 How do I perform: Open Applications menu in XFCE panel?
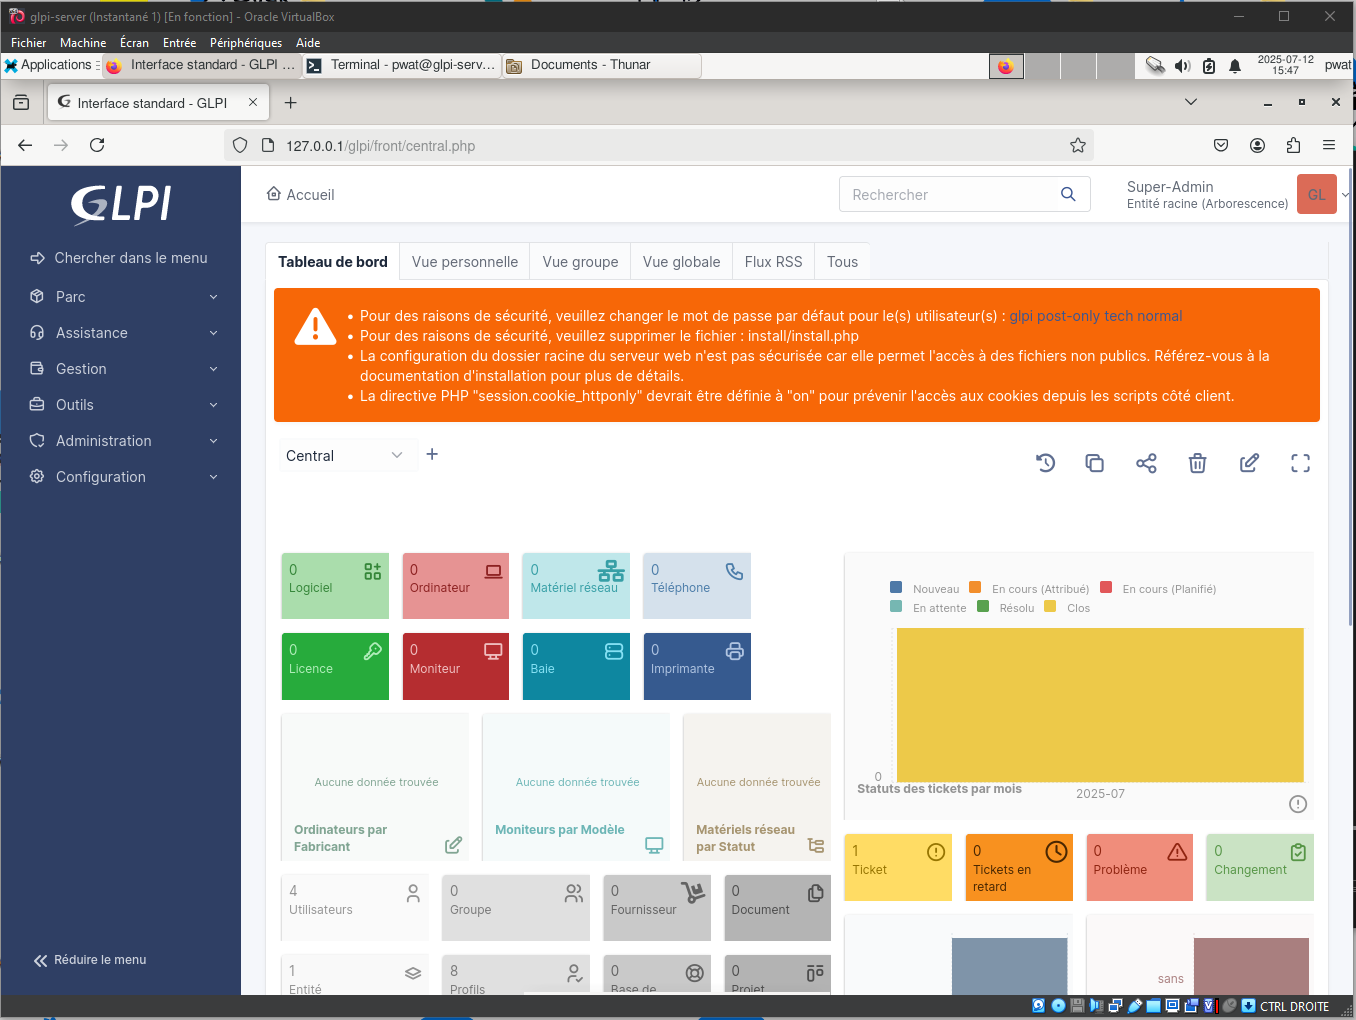click(x=49, y=65)
